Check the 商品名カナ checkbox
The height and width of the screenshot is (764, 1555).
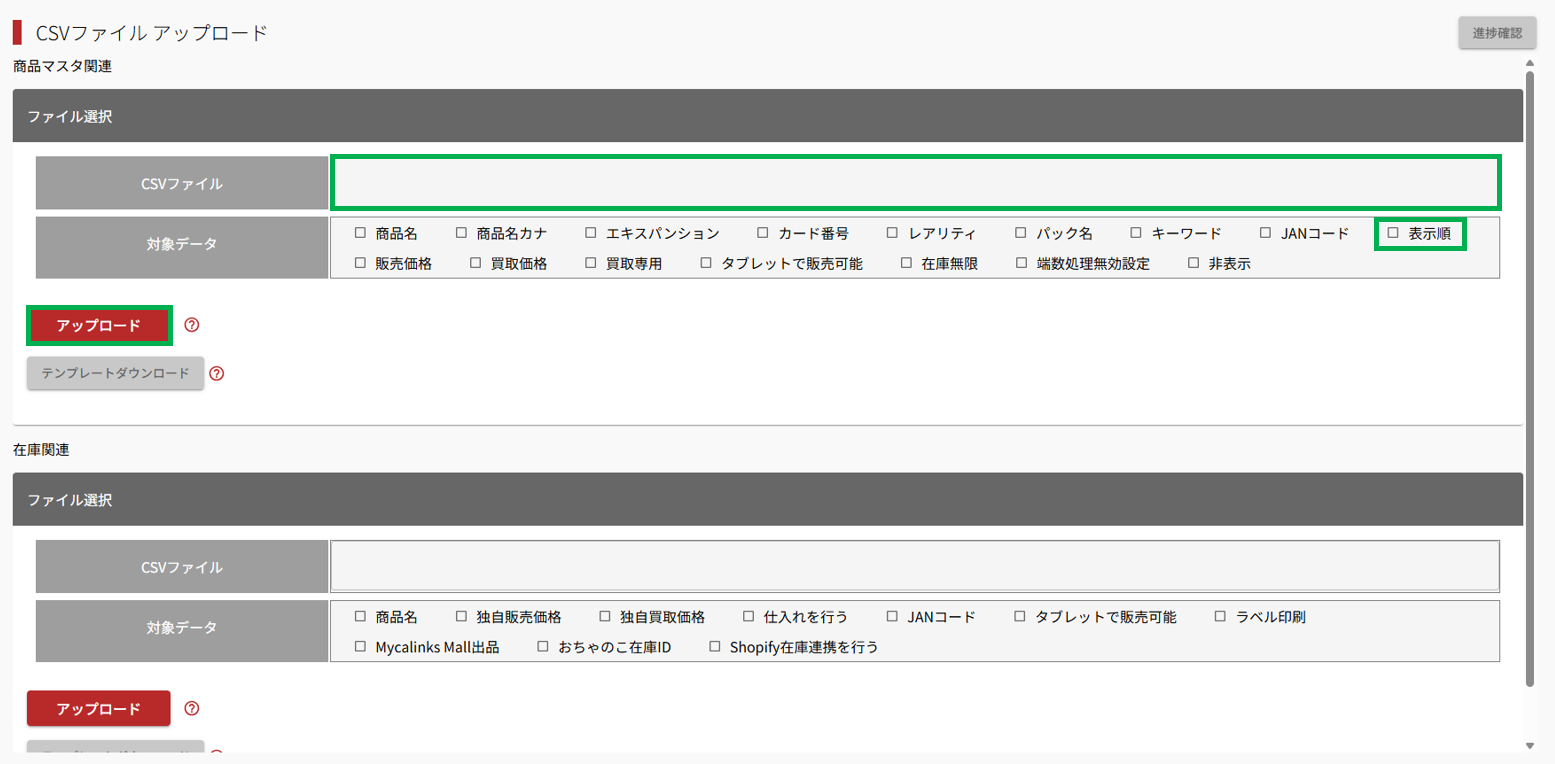tap(462, 233)
